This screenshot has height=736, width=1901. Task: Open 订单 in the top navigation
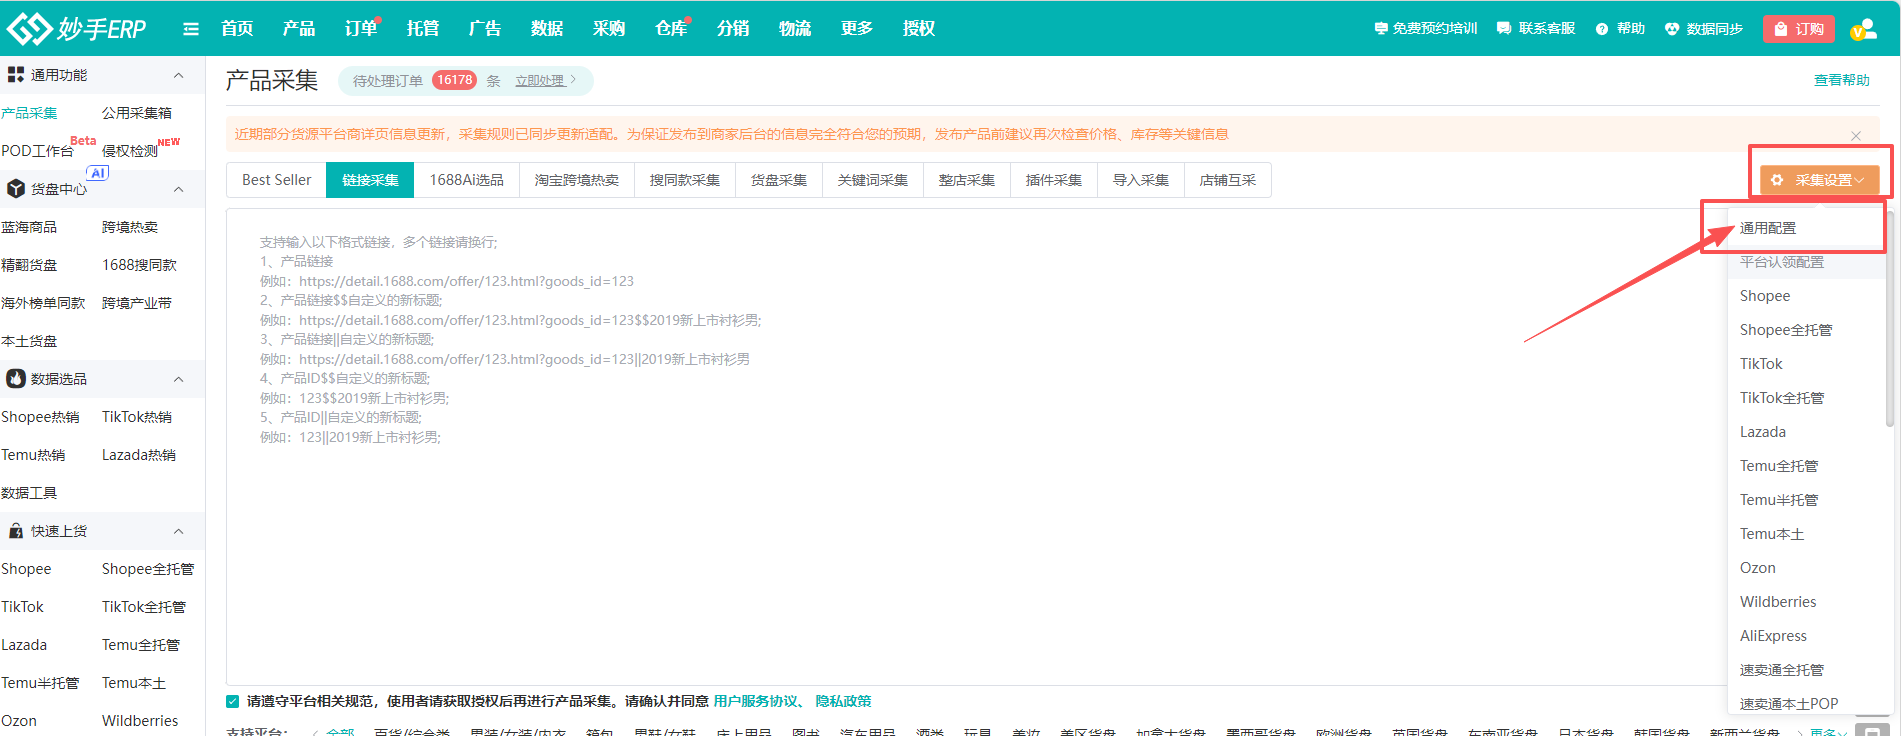click(361, 29)
